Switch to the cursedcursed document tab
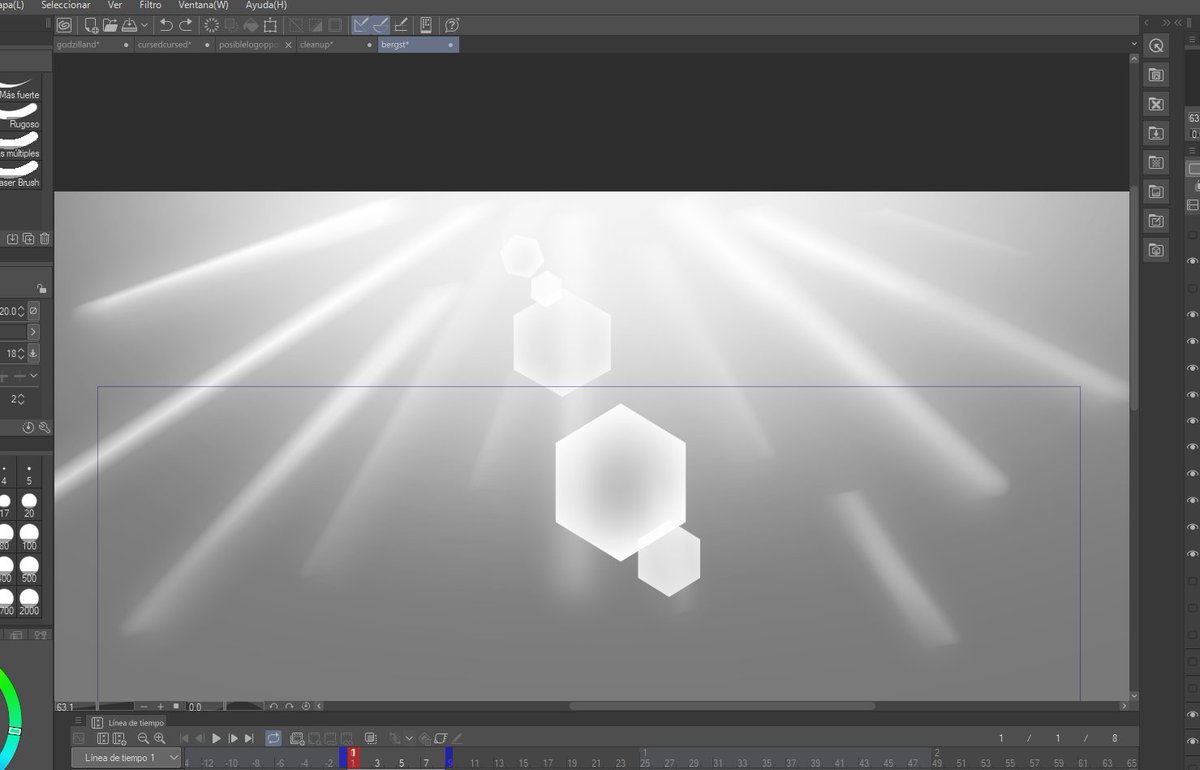This screenshot has width=1200, height=770. tap(174, 45)
